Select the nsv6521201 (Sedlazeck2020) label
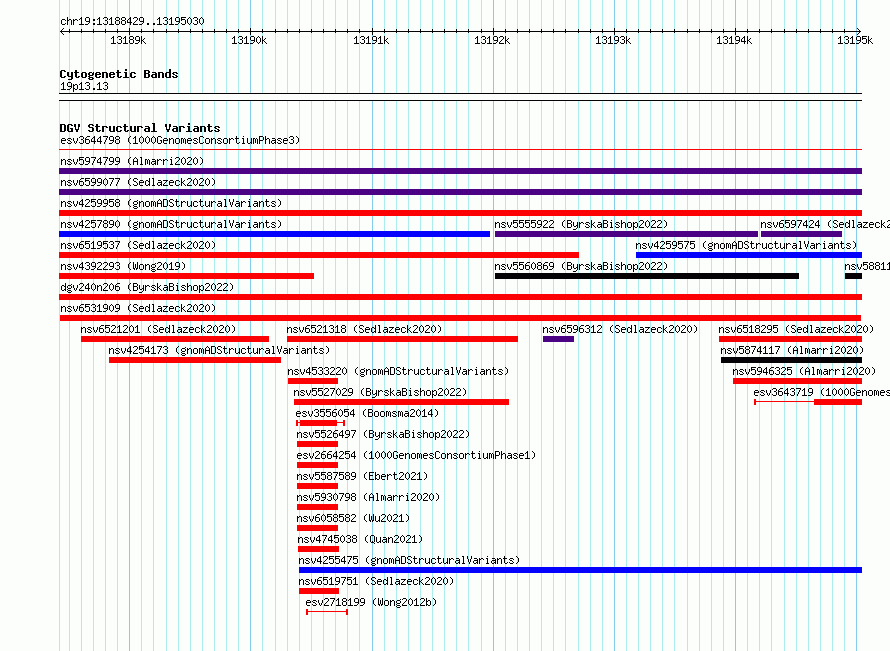890x651 pixels. pyautogui.click(x=158, y=329)
